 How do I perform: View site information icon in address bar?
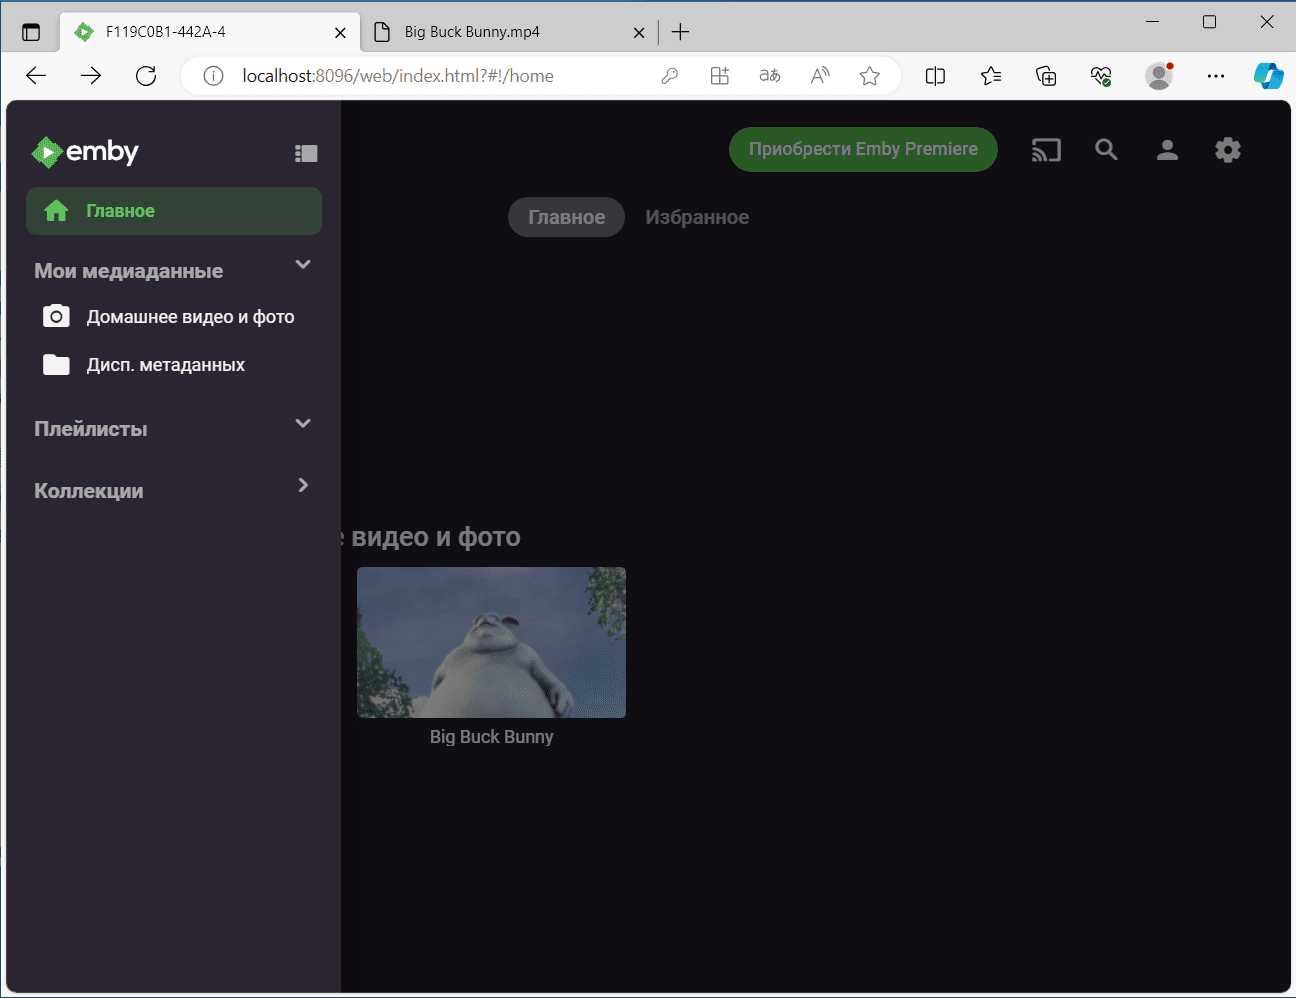click(213, 76)
